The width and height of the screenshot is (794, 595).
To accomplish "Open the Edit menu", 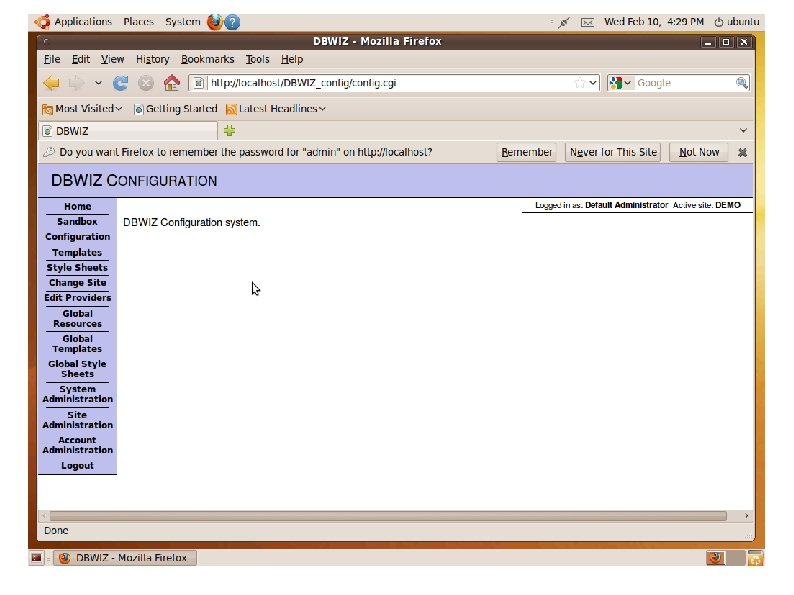I will pos(81,59).
